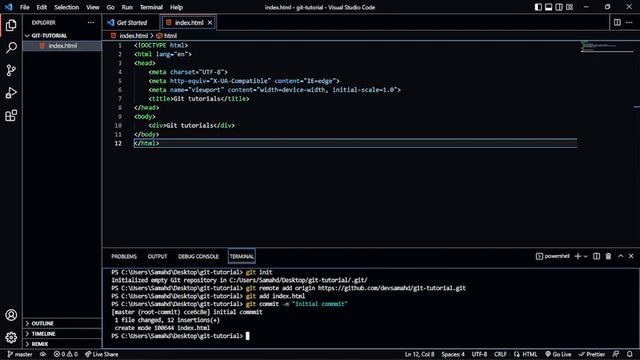Open the feedback icon in status bar
The width and height of the screenshot is (640, 360).
pos(616,354)
